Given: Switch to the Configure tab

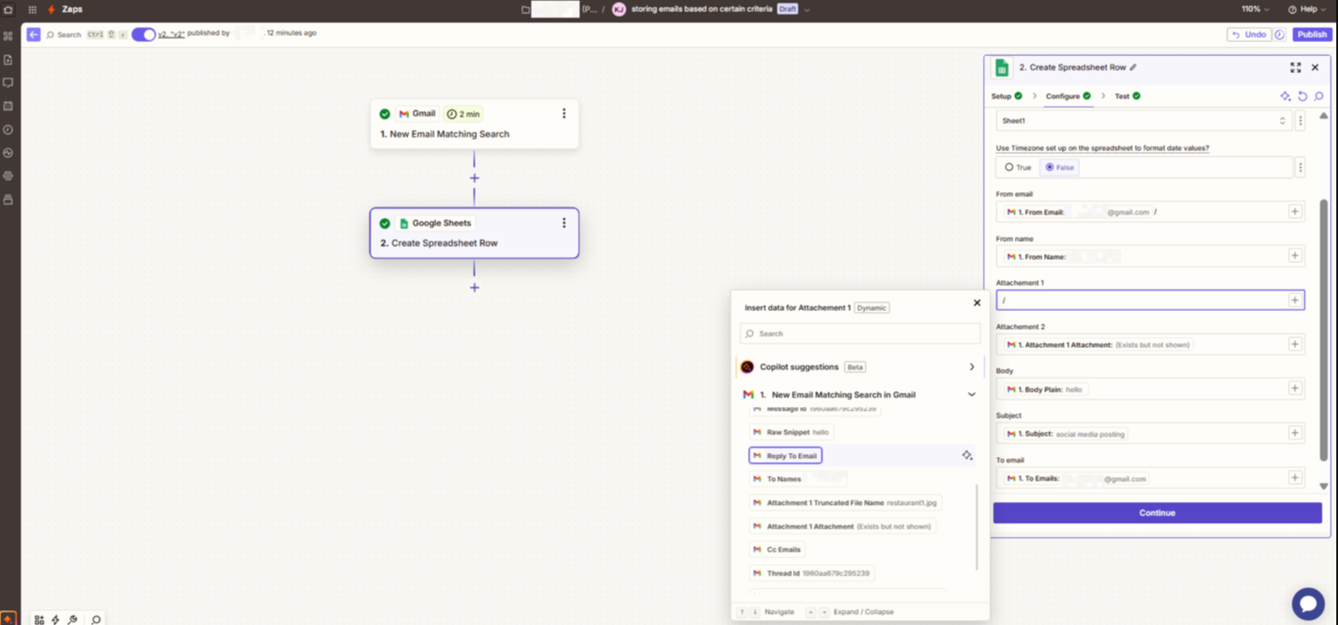Looking at the screenshot, I should pyautogui.click(x=1068, y=96).
